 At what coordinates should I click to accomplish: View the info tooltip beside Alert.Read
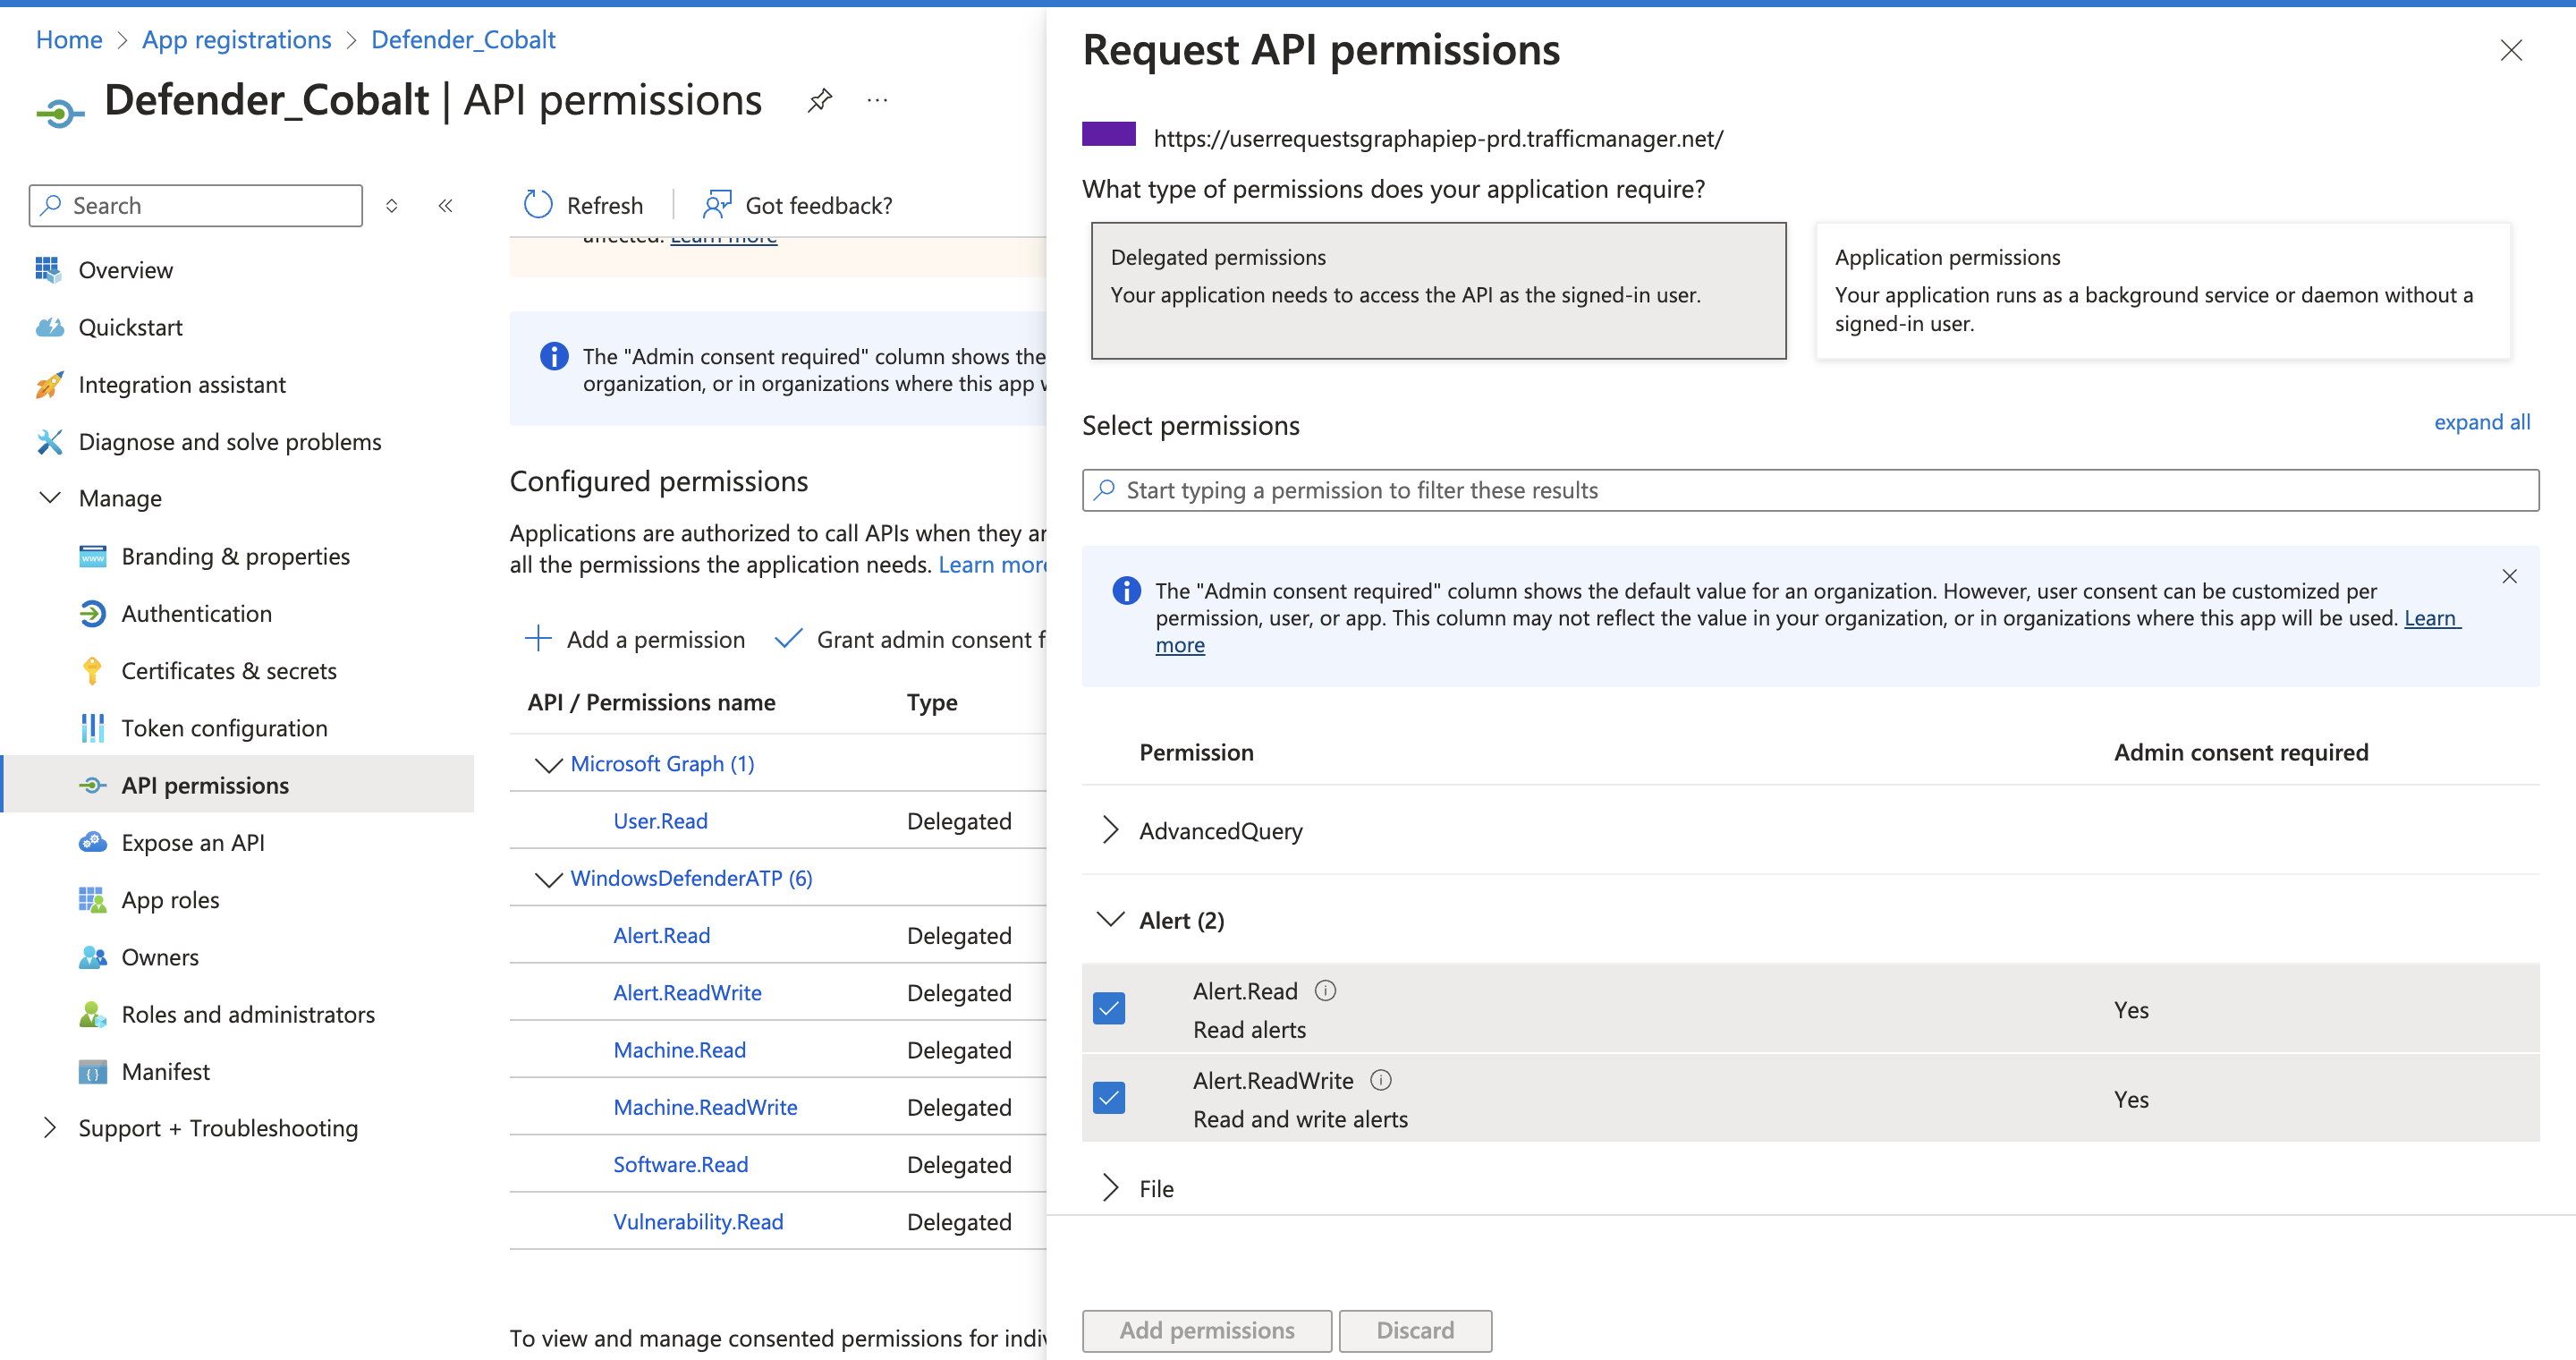tap(1325, 990)
